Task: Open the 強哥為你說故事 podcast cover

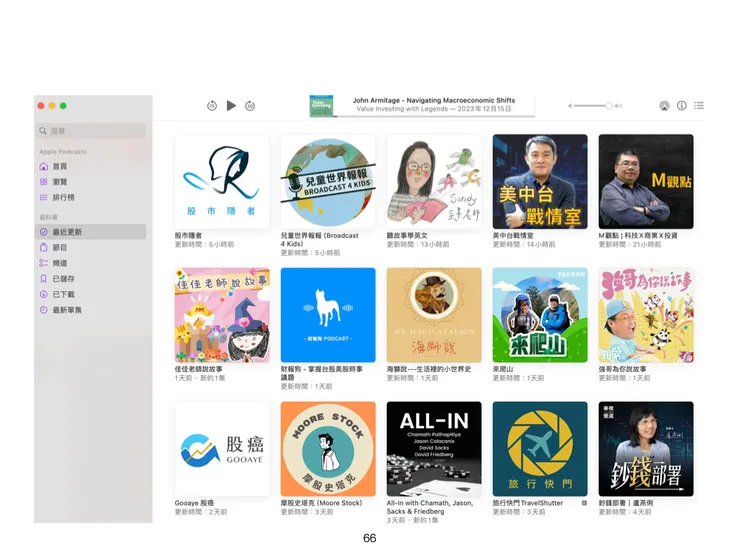Action: pyautogui.click(x=646, y=315)
